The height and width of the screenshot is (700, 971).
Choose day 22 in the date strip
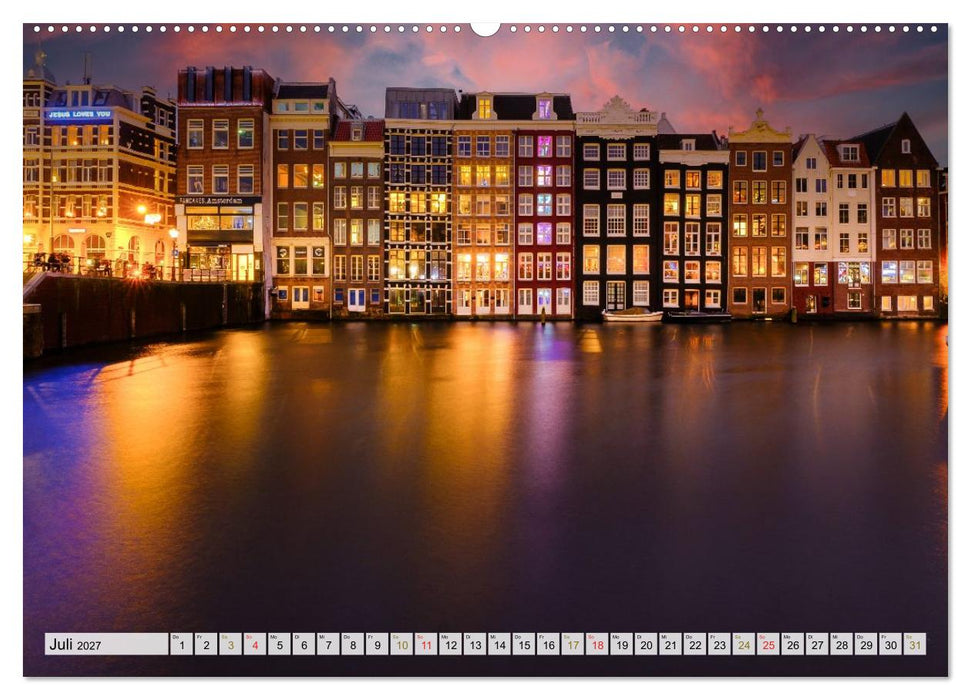[695, 644]
